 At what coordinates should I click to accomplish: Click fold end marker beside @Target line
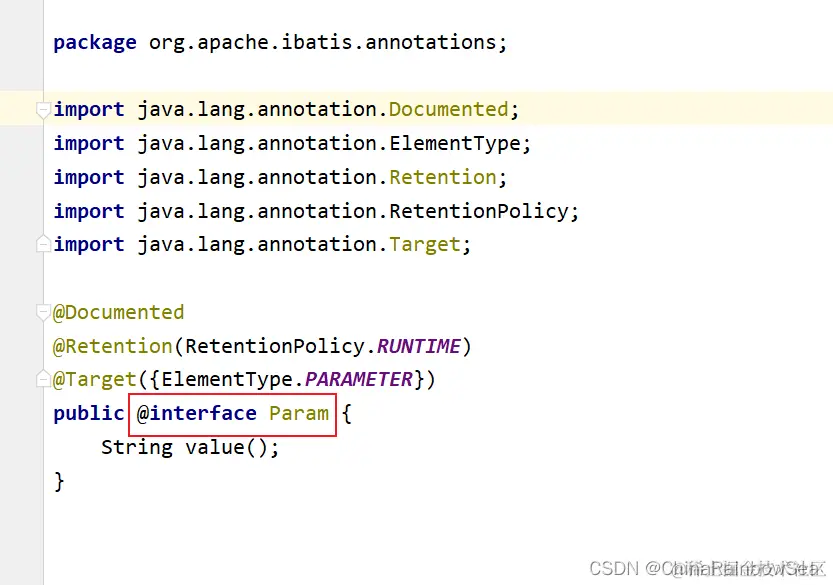coord(43,379)
